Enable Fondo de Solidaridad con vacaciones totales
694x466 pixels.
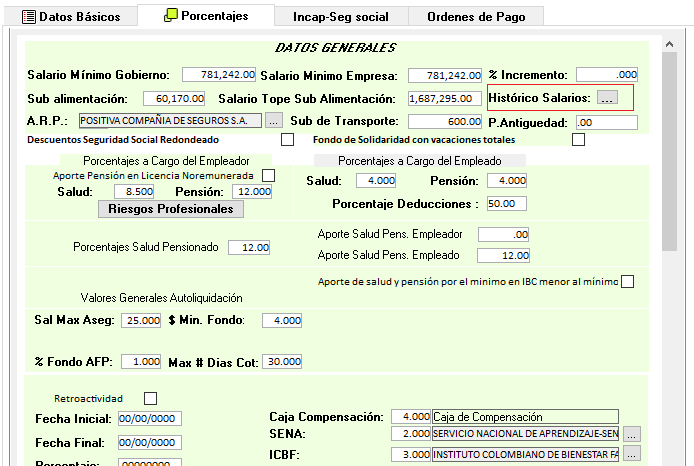coord(578,140)
